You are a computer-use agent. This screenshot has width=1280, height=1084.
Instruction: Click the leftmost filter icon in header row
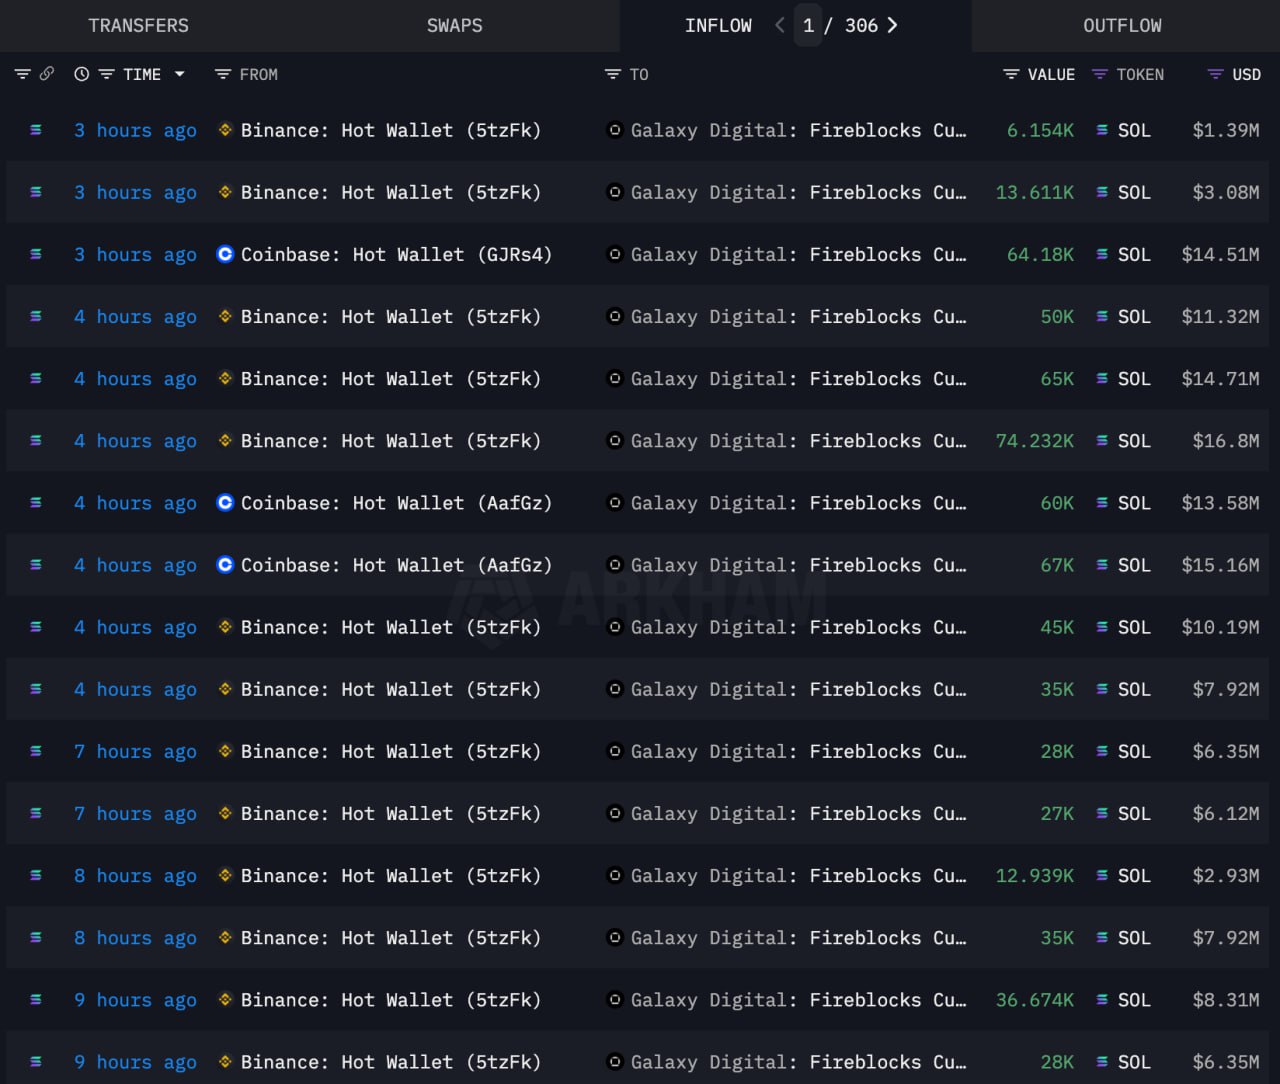point(22,74)
